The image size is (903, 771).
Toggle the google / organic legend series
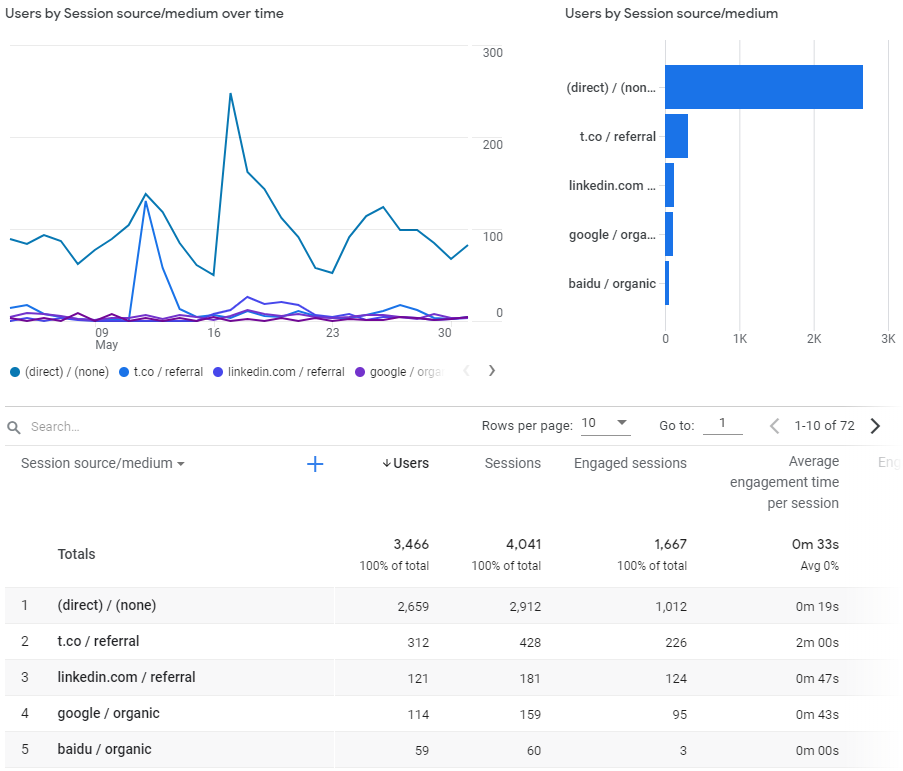(400, 372)
